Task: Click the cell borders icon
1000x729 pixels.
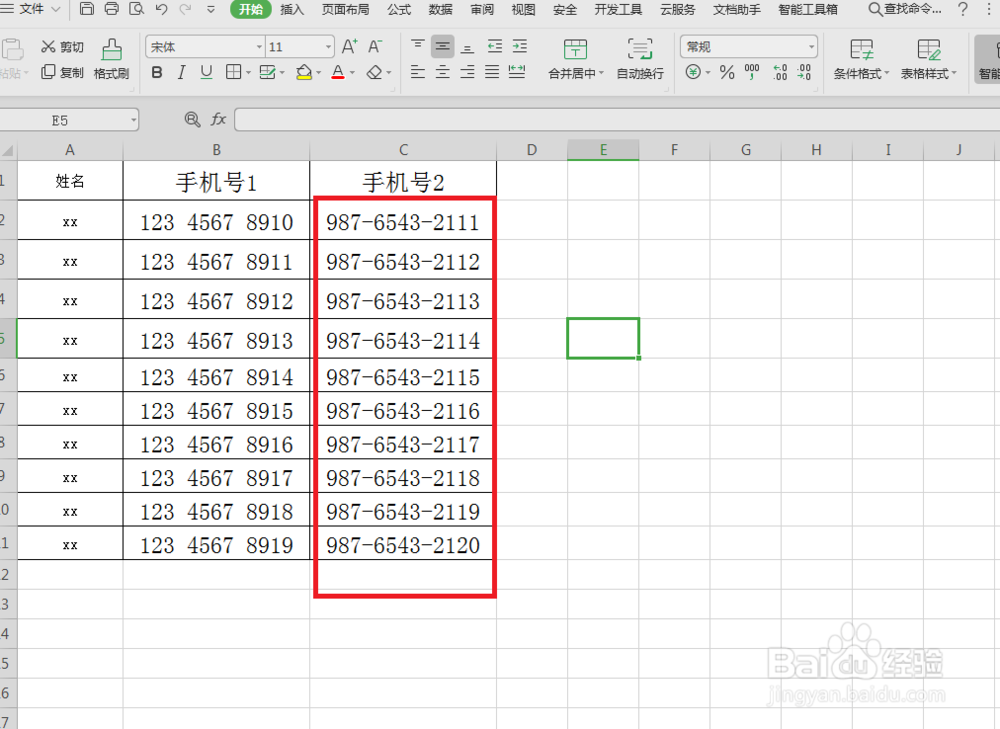Action: click(x=233, y=73)
